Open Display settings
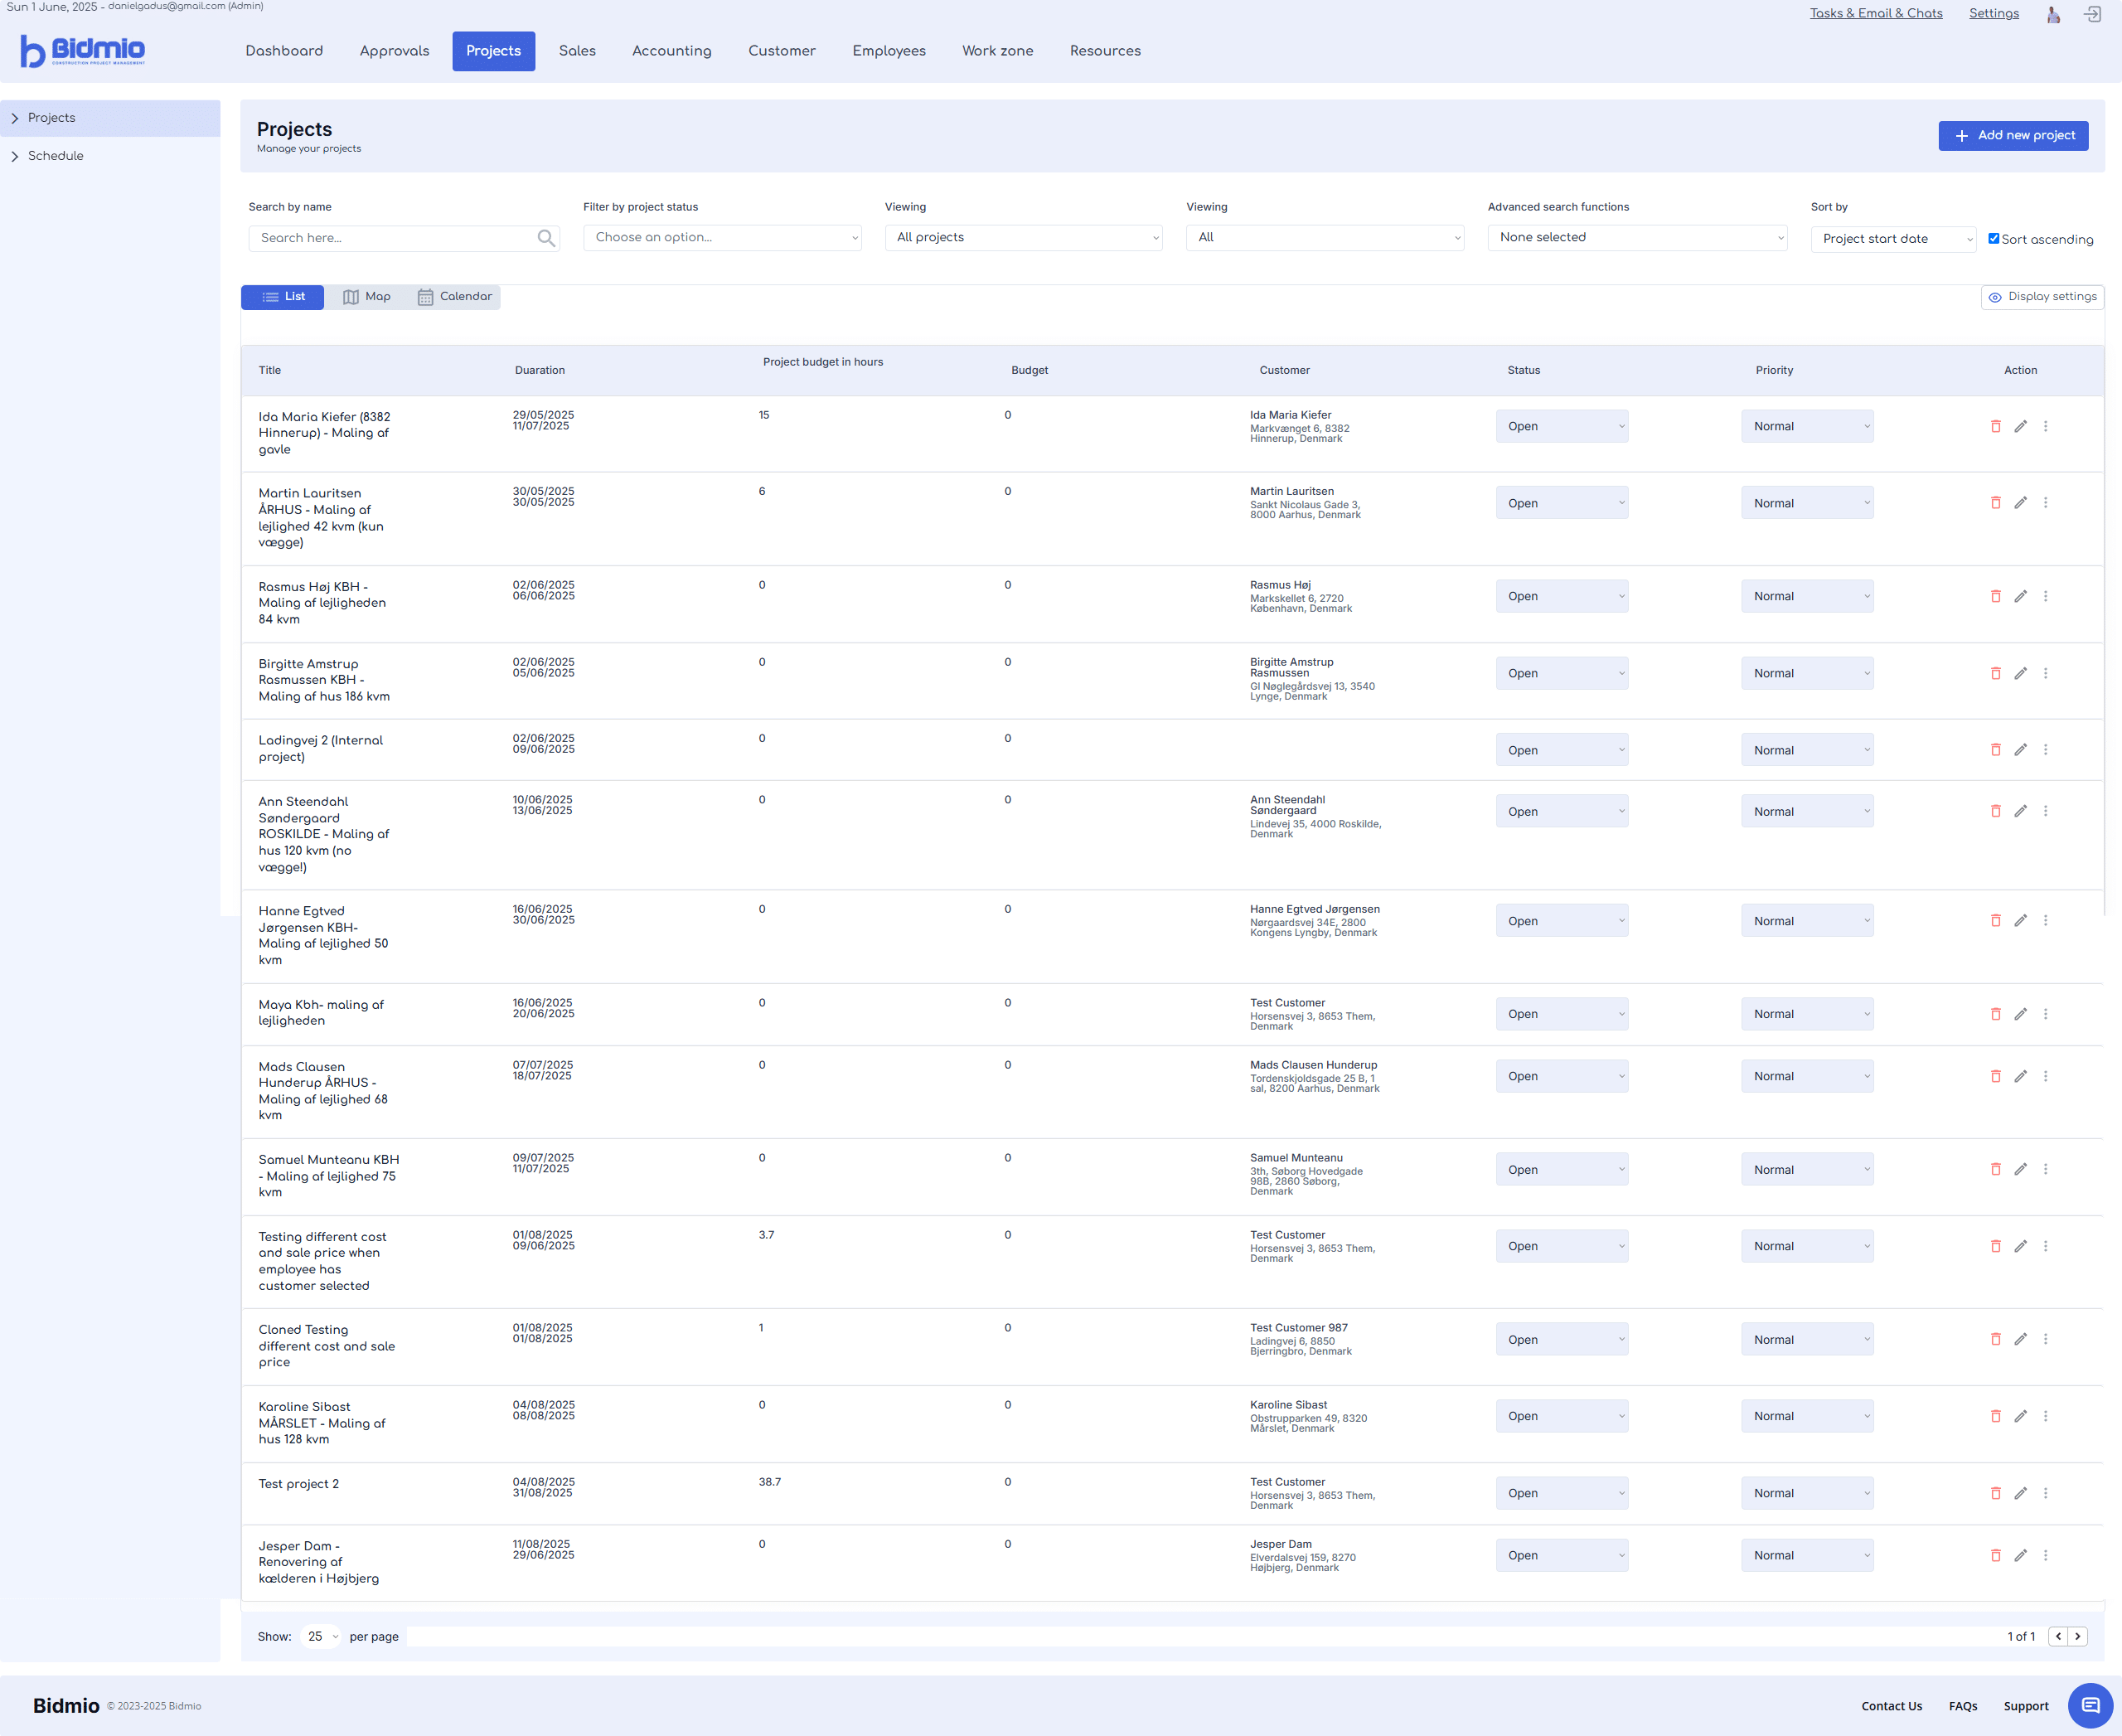The height and width of the screenshot is (1736, 2122). pos(2042,297)
